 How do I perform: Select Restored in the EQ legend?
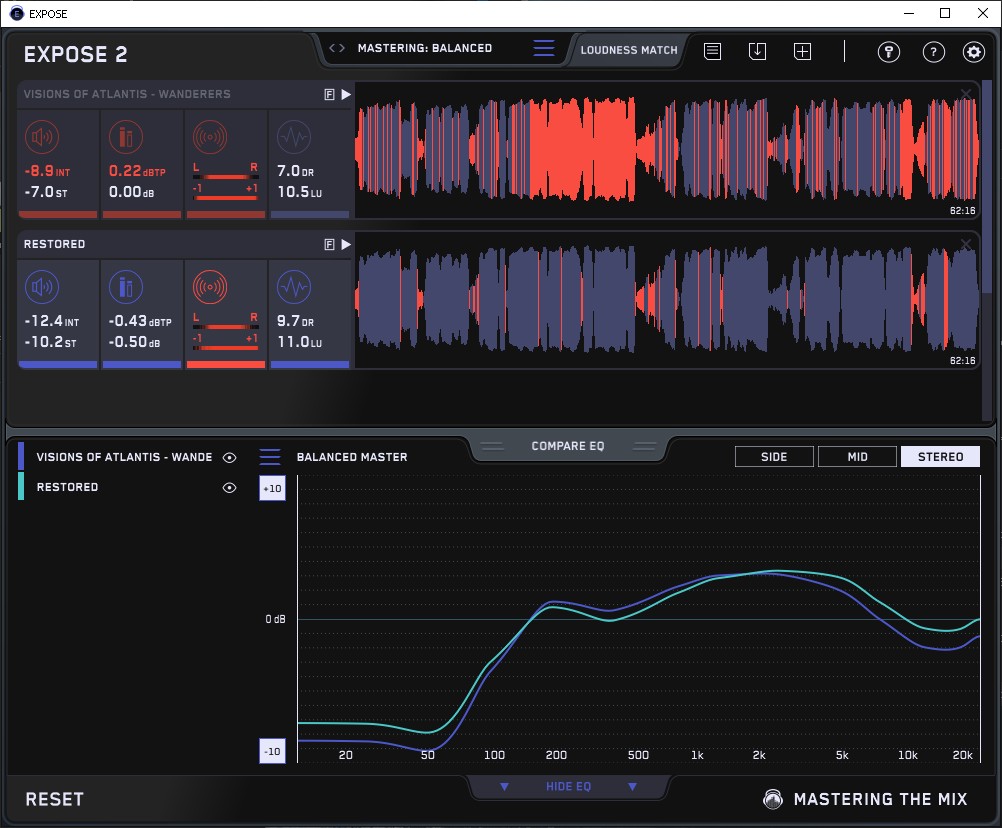click(67, 487)
